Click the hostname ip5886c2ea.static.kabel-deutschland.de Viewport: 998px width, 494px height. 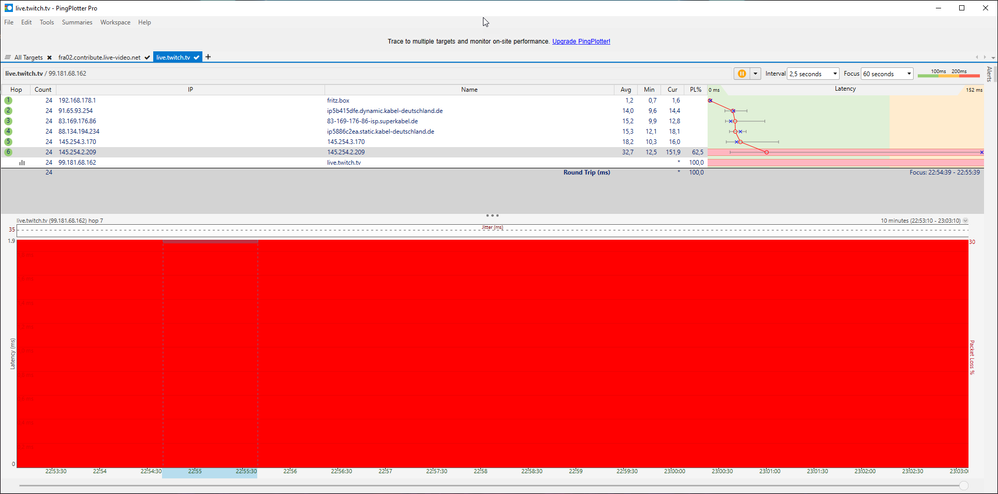[x=380, y=131]
